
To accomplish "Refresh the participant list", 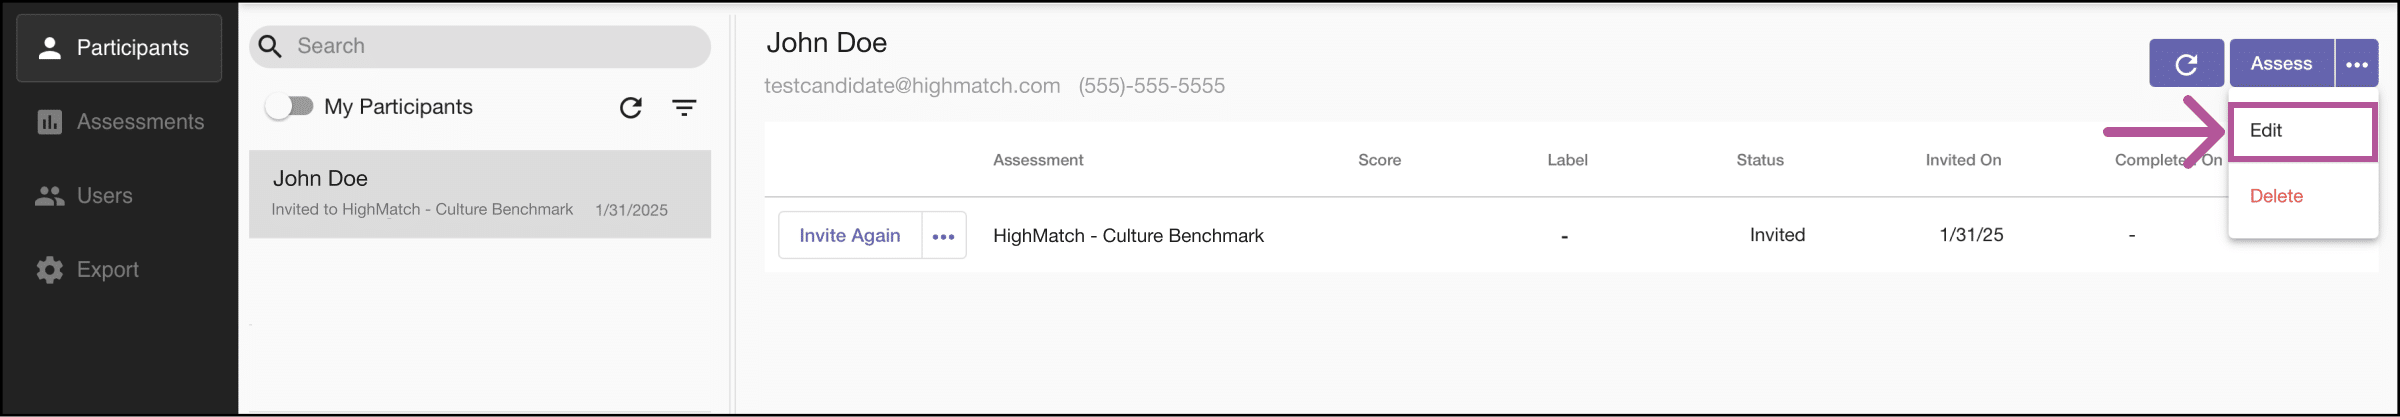I will (630, 108).
